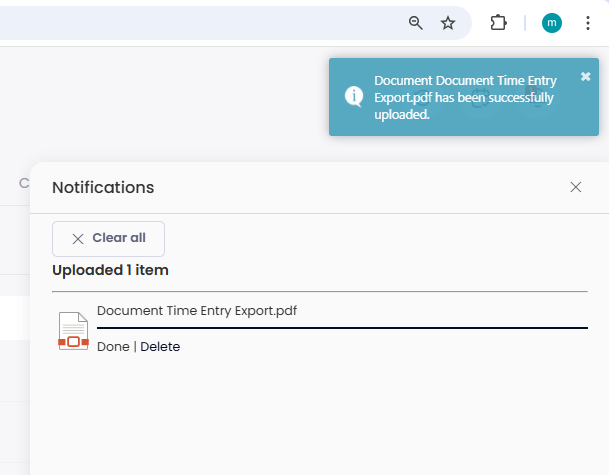Open the Chrome profile avatar "m"
Screen dimensions: 609x476
(552, 23)
